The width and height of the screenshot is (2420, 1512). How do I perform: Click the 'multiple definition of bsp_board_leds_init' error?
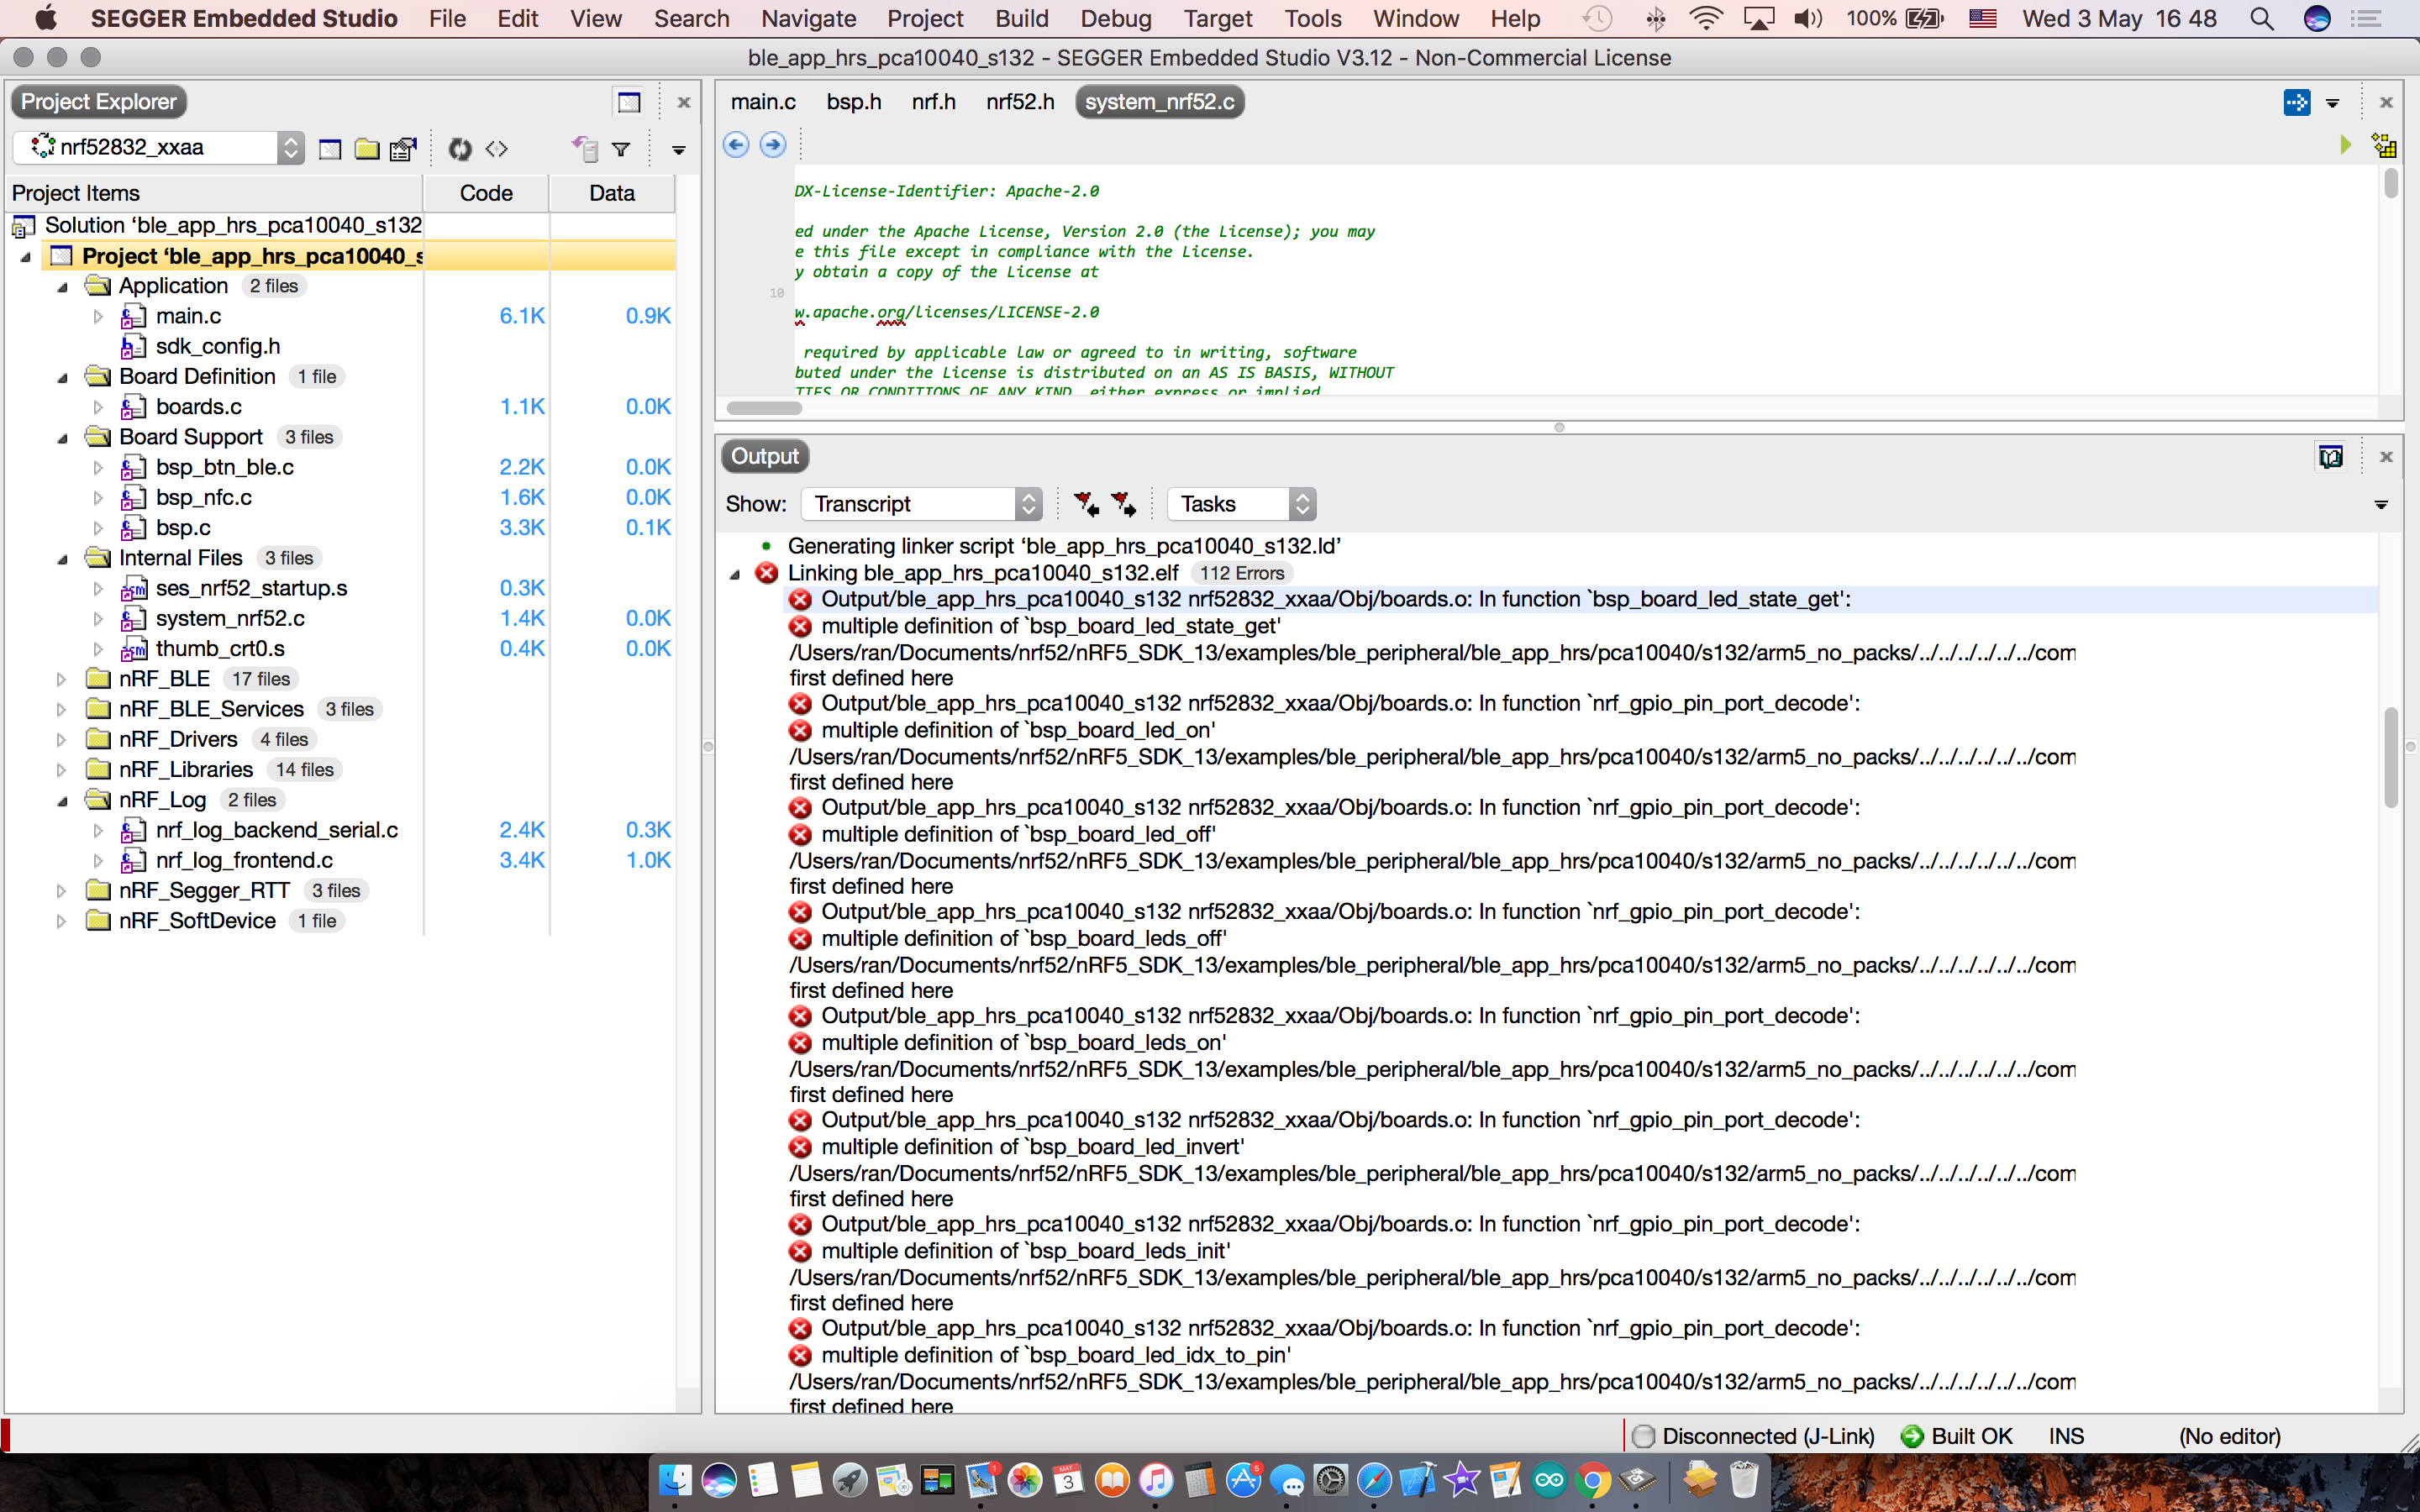pyautogui.click(x=1025, y=1251)
